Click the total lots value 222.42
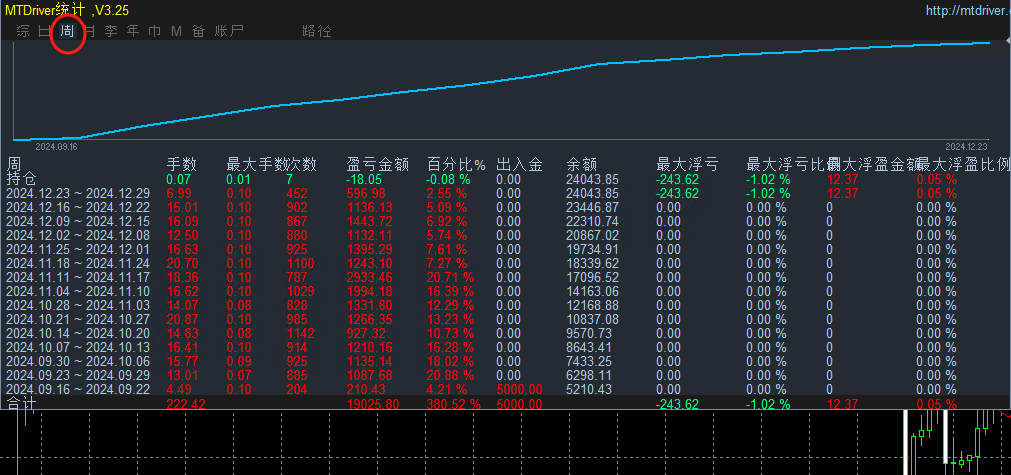Image resolution: width=1011 pixels, height=475 pixels. (x=187, y=404)
